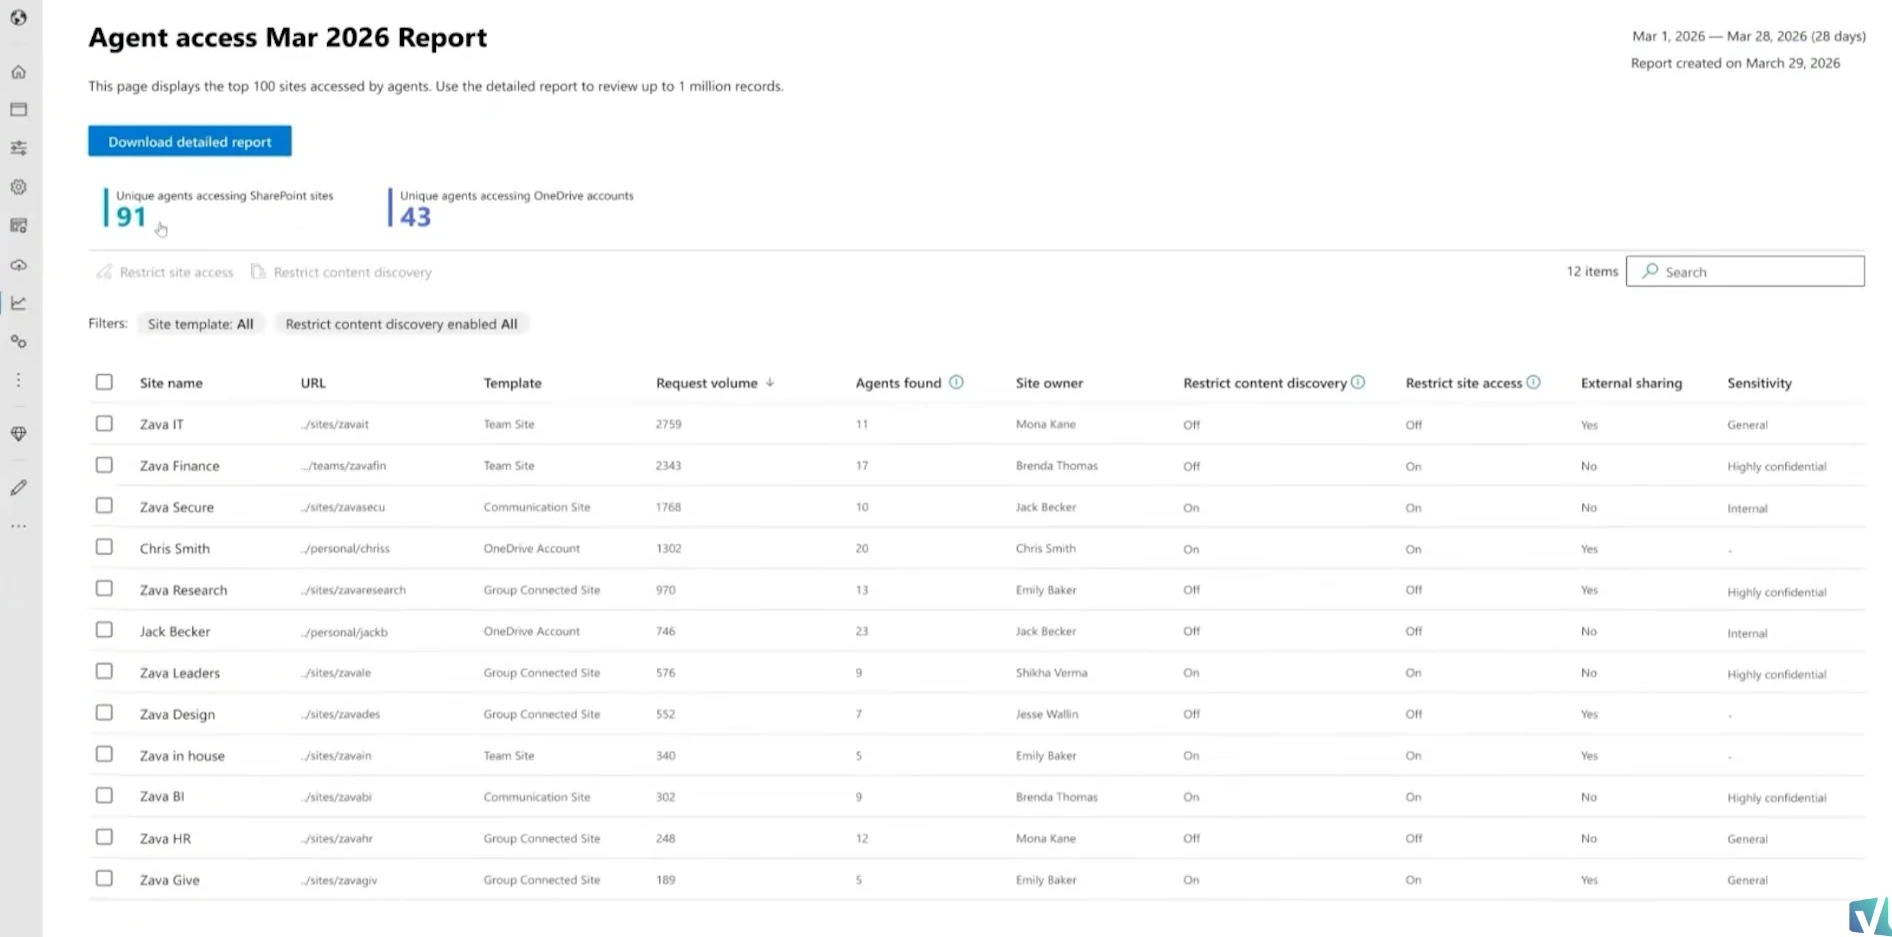Viewport: 1892px width, 937px height.
Task: Click the ../sites/zavasecu URL cell
Action: (x=343, y=507)
